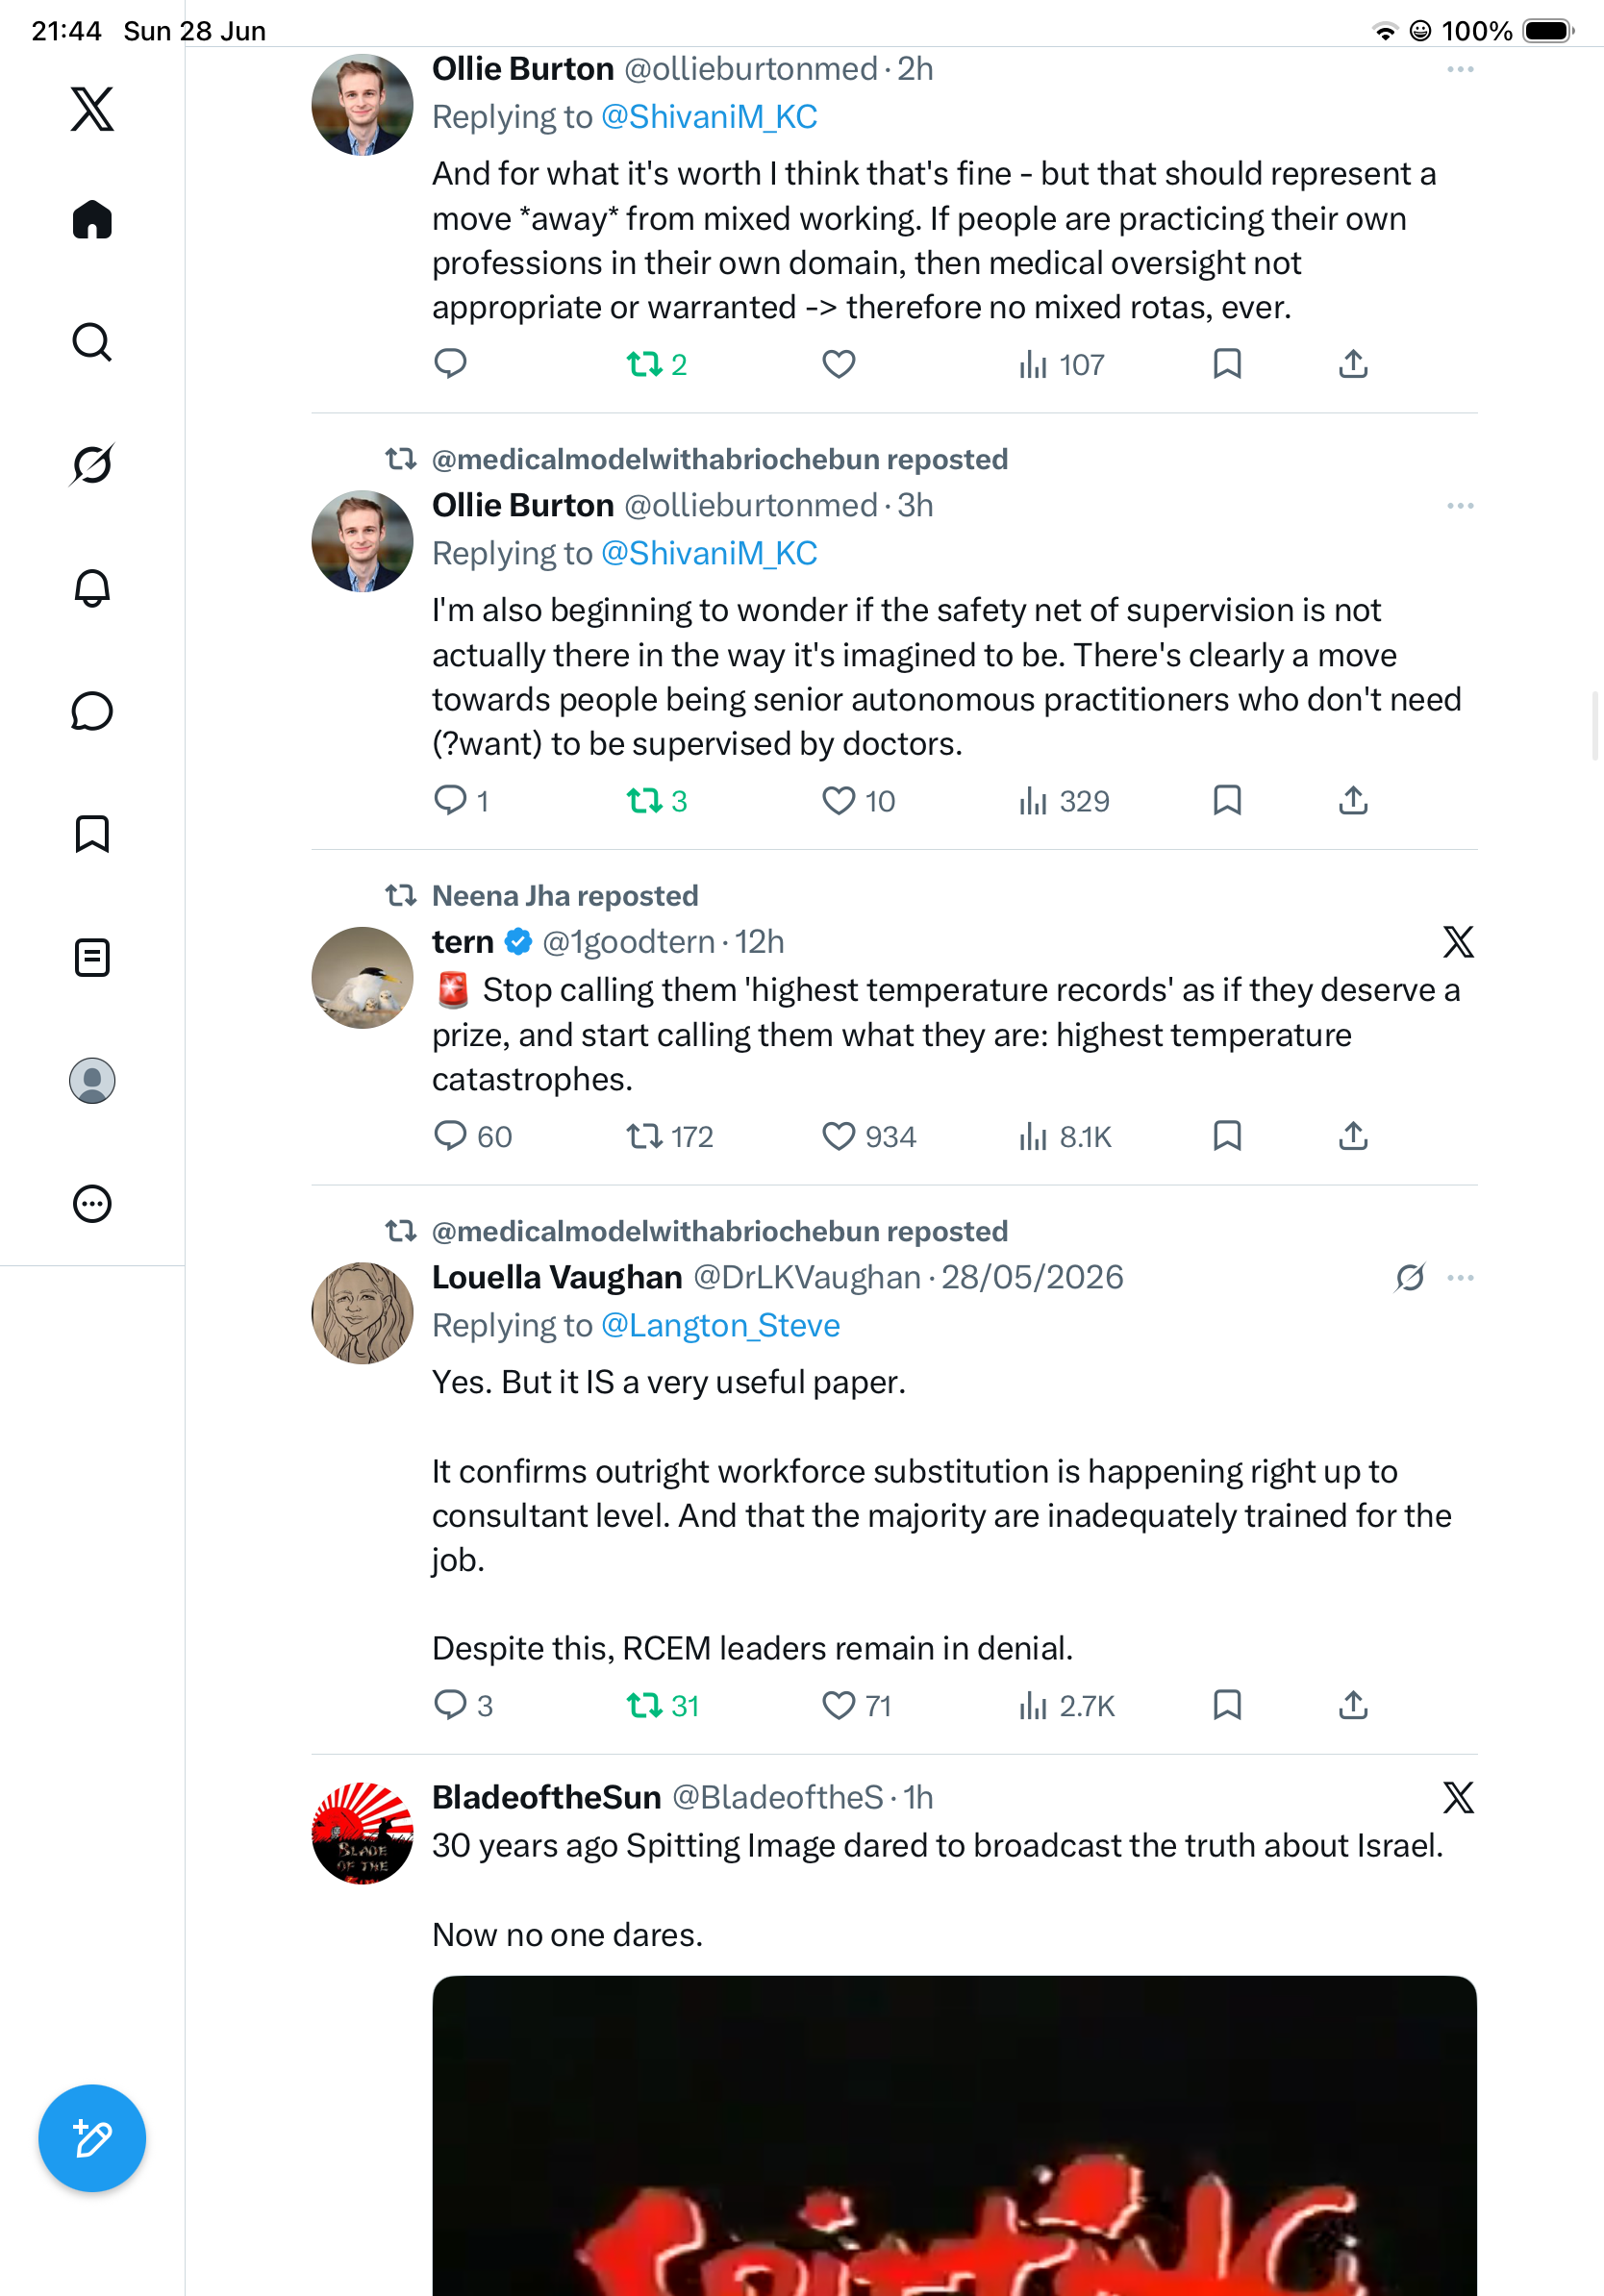Open more options on Ollie Burton's 2h post
1604x2296 pixels.
1460,69
